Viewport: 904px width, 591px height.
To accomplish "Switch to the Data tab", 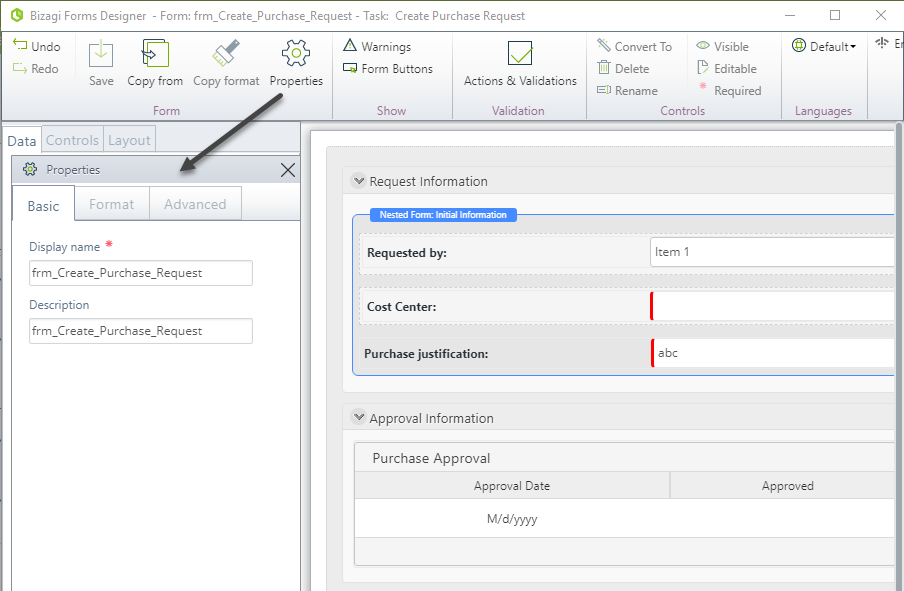I will pos(22,141).
